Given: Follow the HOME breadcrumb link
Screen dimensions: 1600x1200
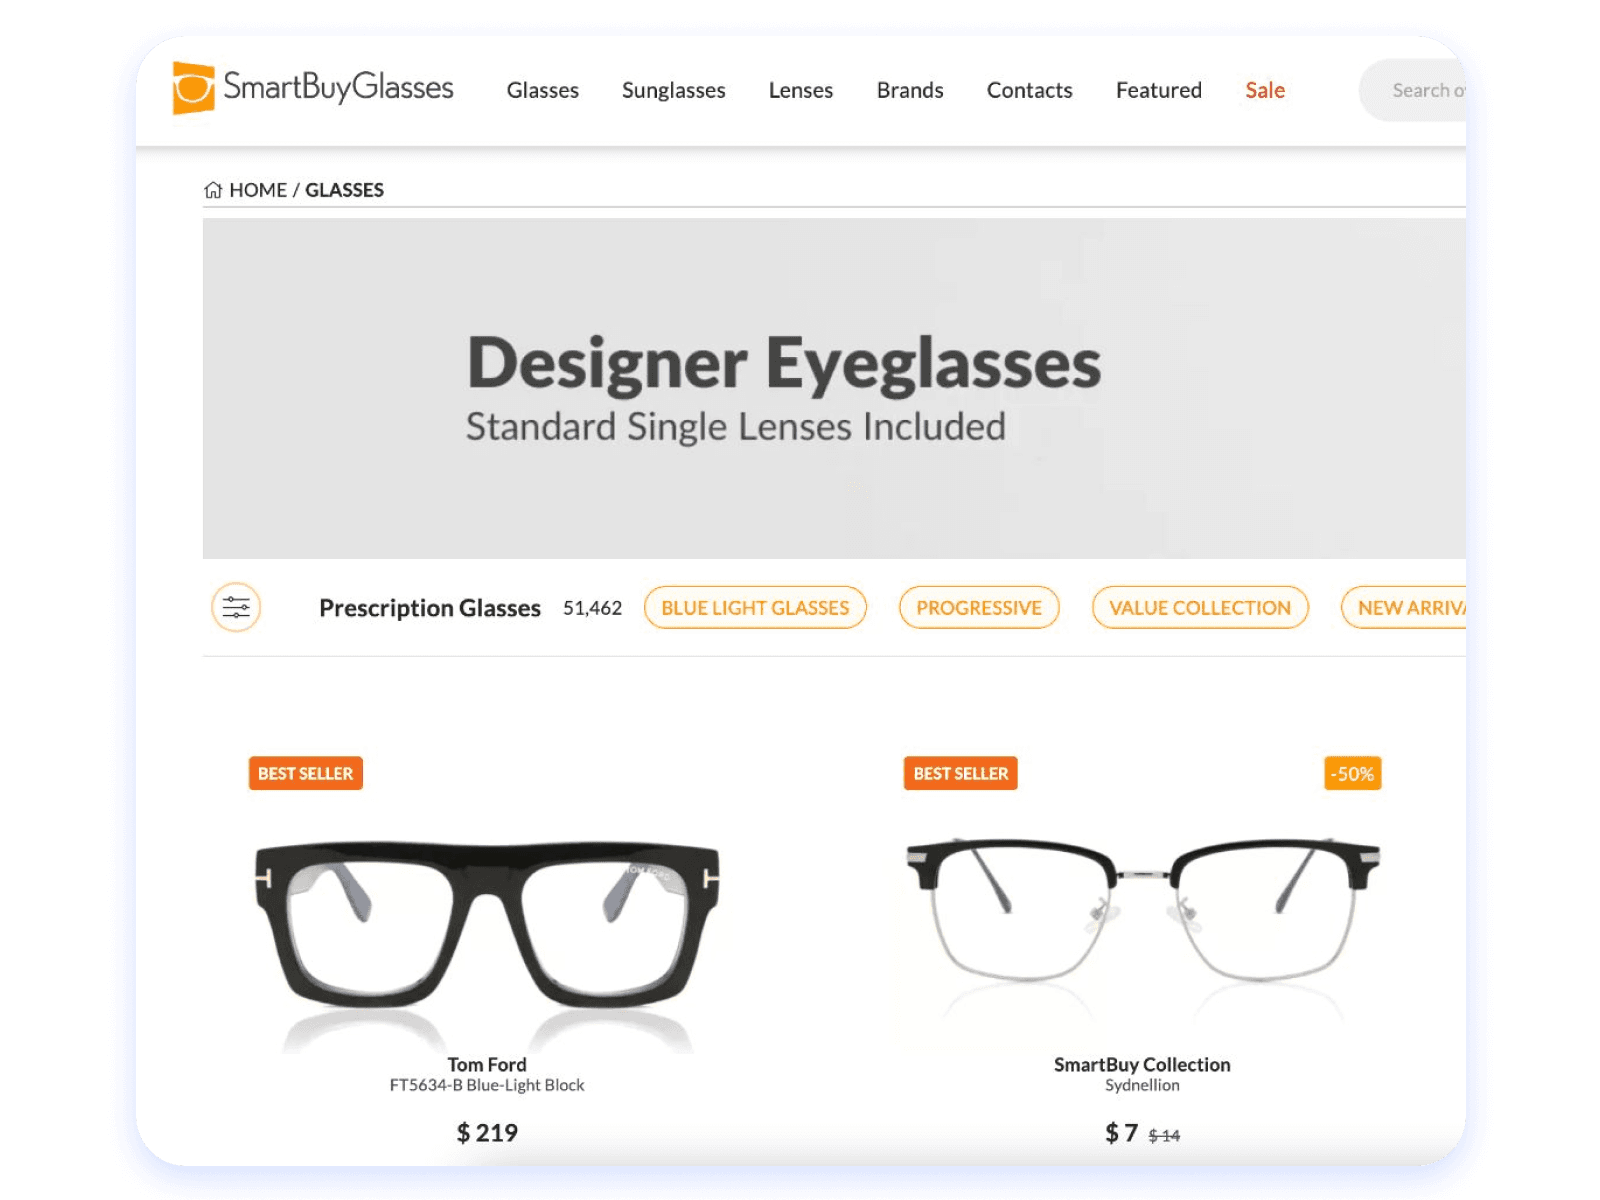Looking at the screenshot, I should click(258, 190).
